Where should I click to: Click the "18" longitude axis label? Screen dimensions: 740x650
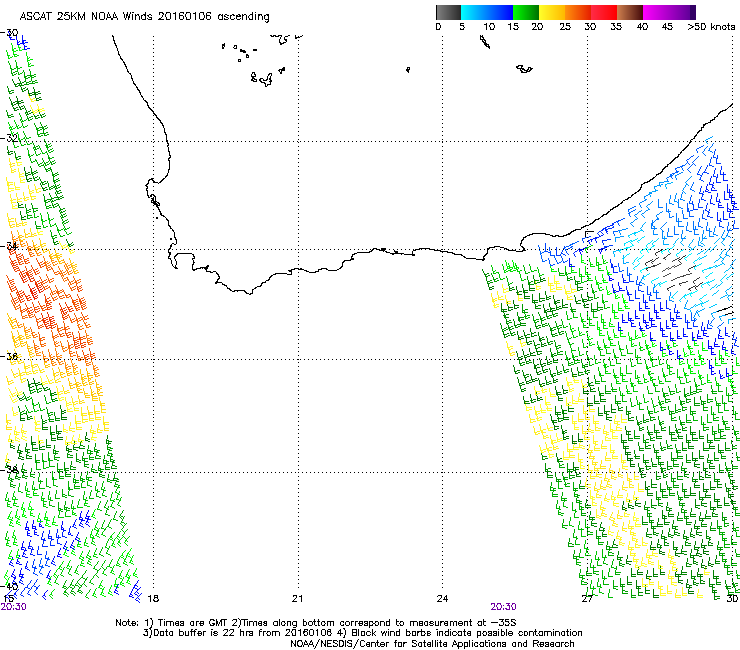click(153, 599)
